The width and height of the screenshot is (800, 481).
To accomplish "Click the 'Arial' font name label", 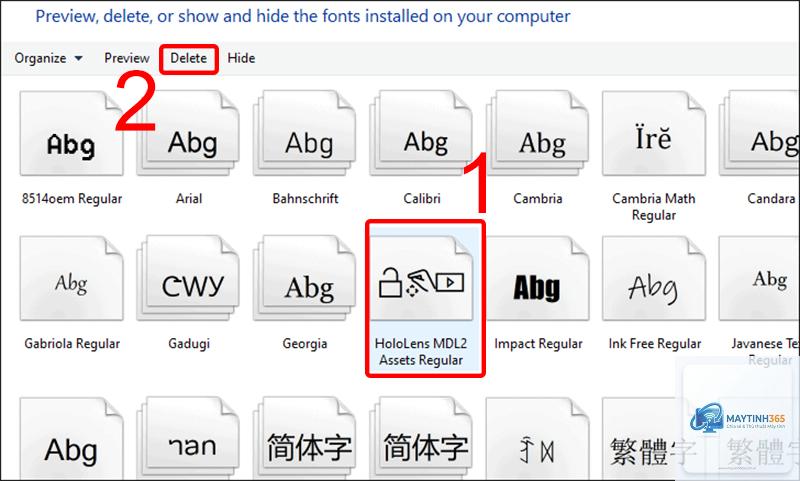I will [x=189, y=198].
